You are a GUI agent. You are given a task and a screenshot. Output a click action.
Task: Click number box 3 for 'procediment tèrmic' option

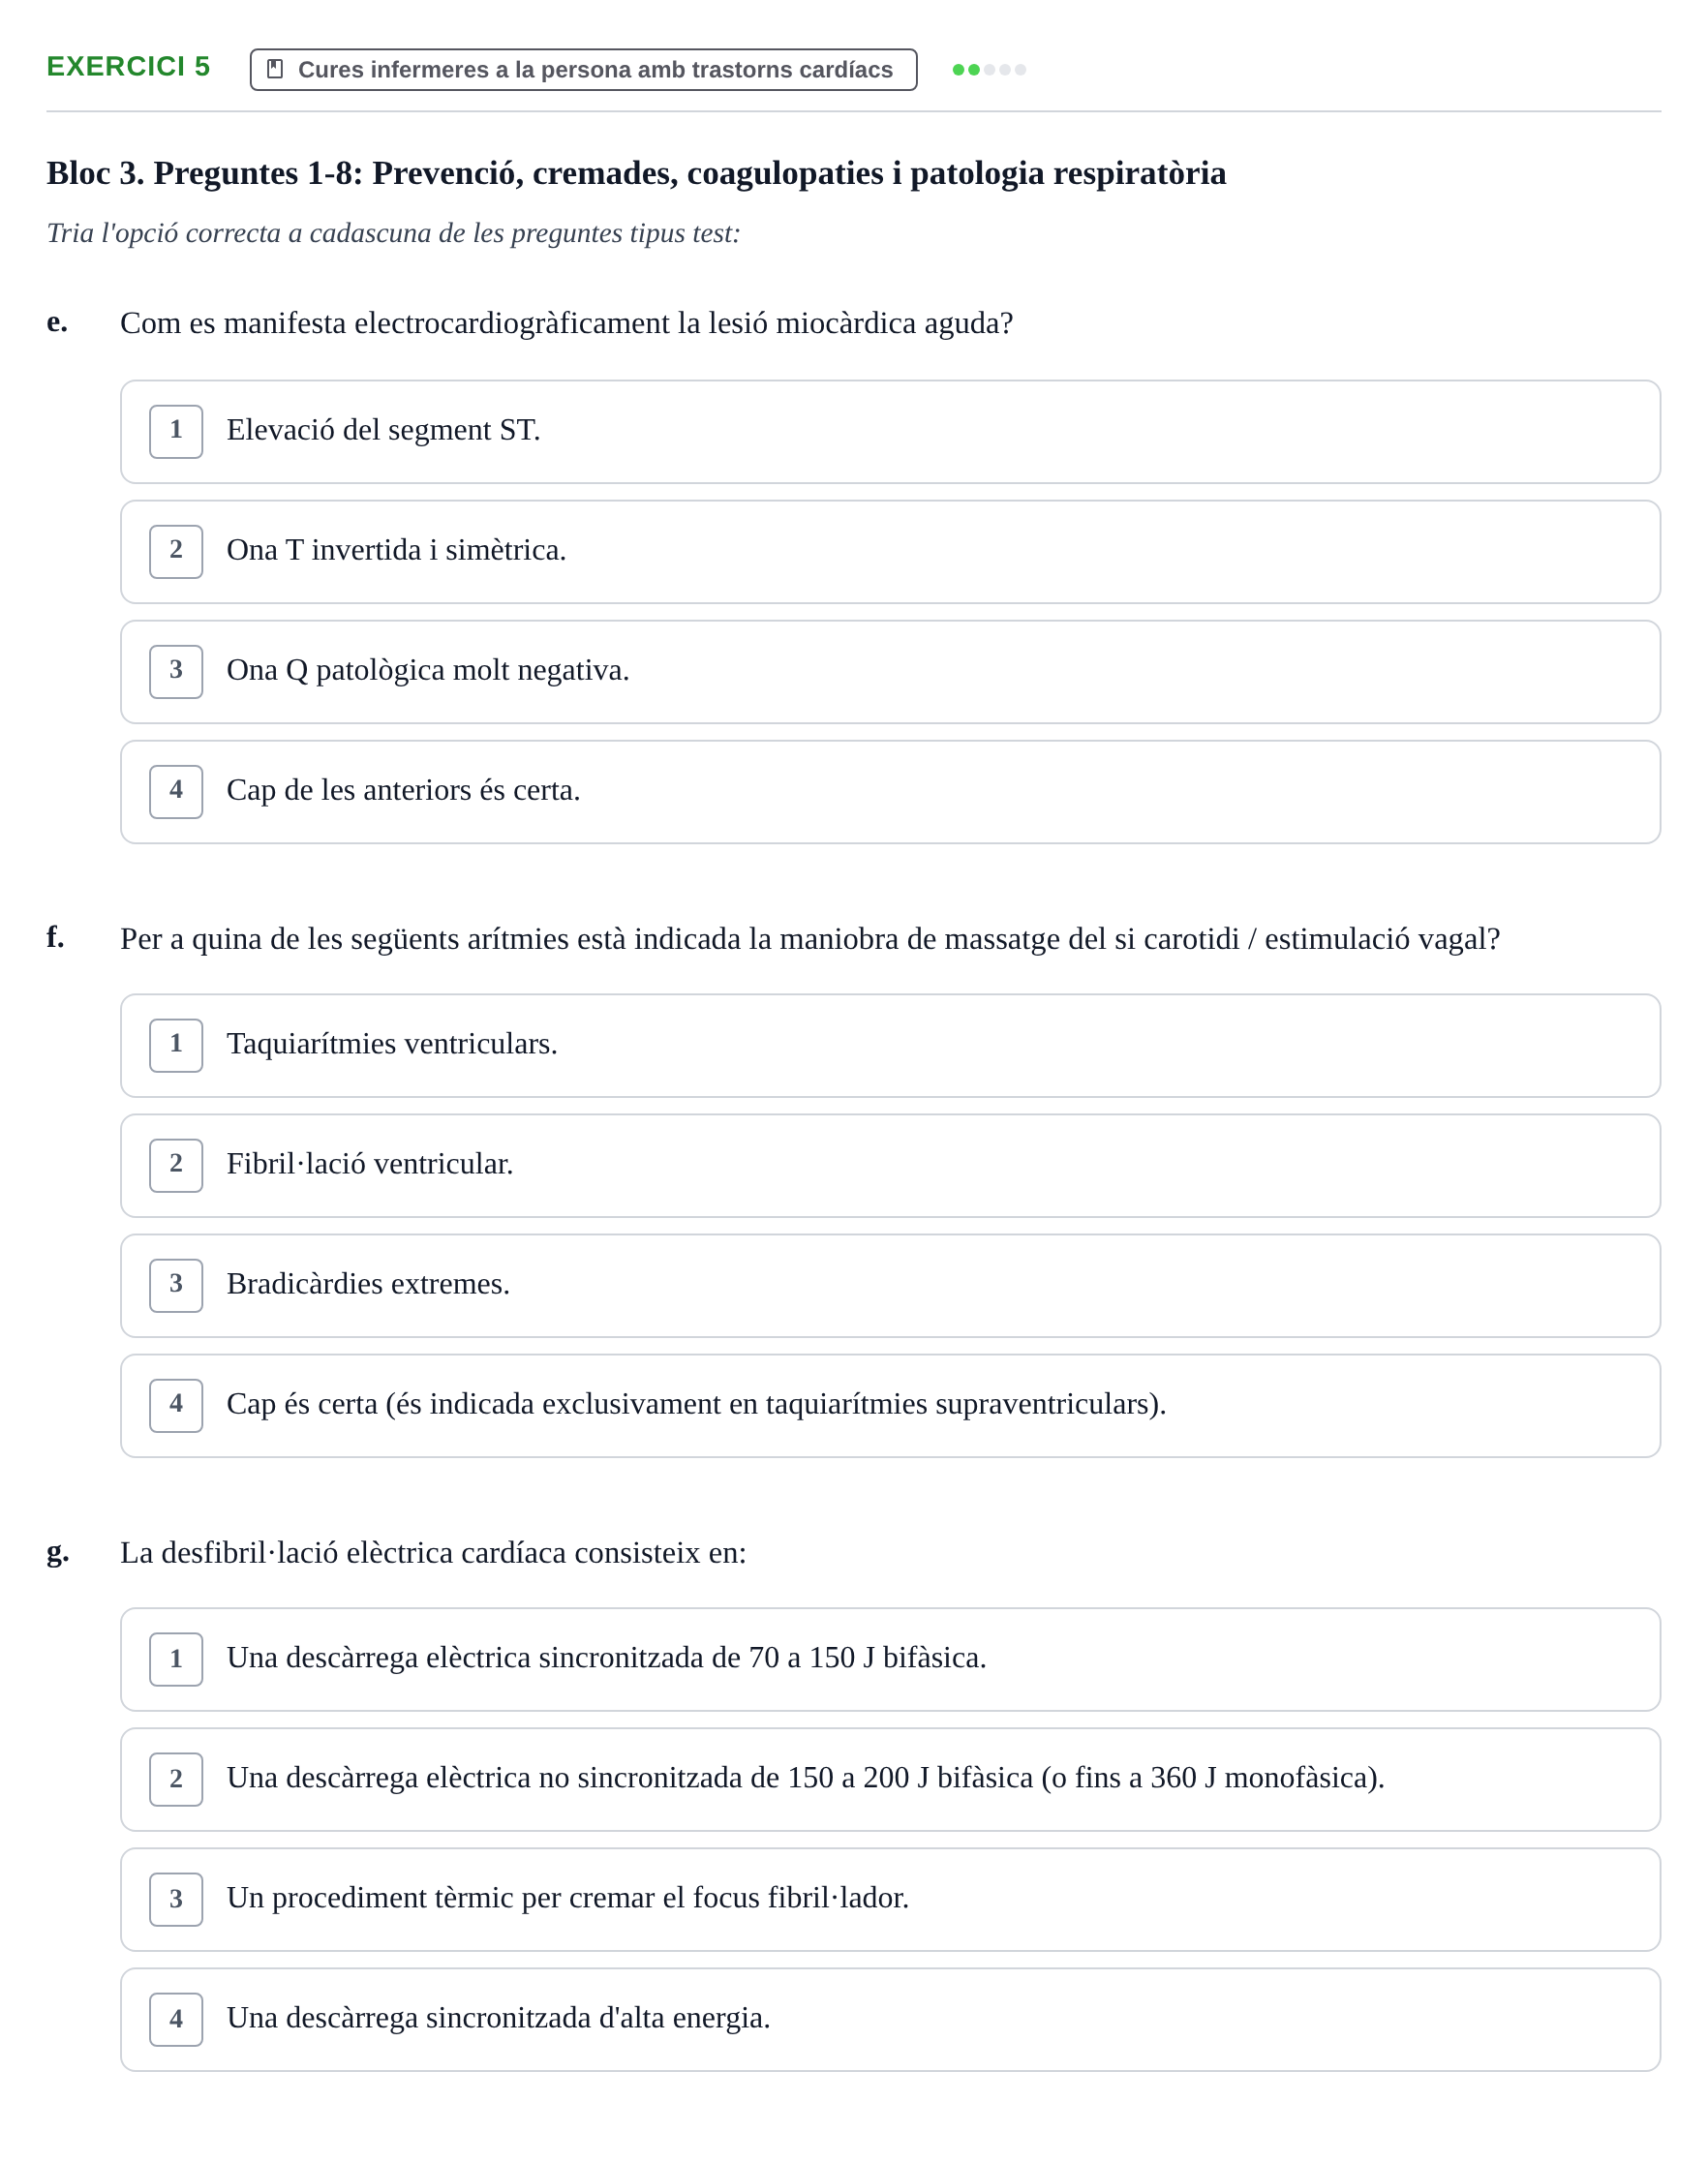tap(176, 1899)
